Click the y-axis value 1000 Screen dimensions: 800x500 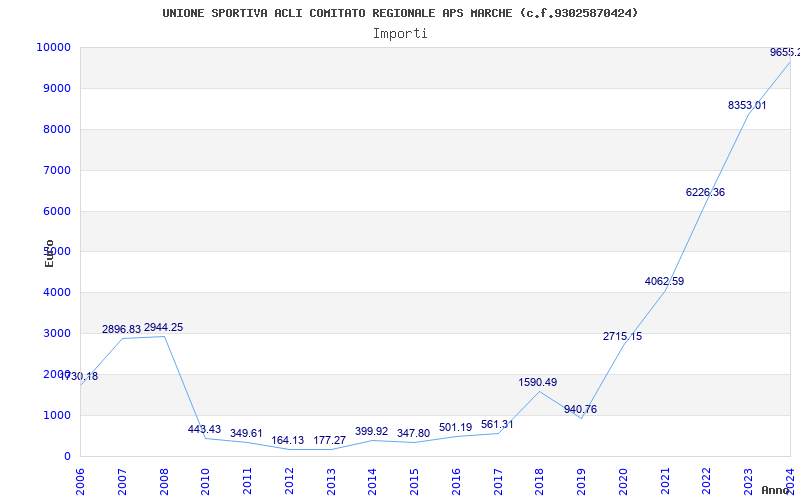tap(56, 415)
